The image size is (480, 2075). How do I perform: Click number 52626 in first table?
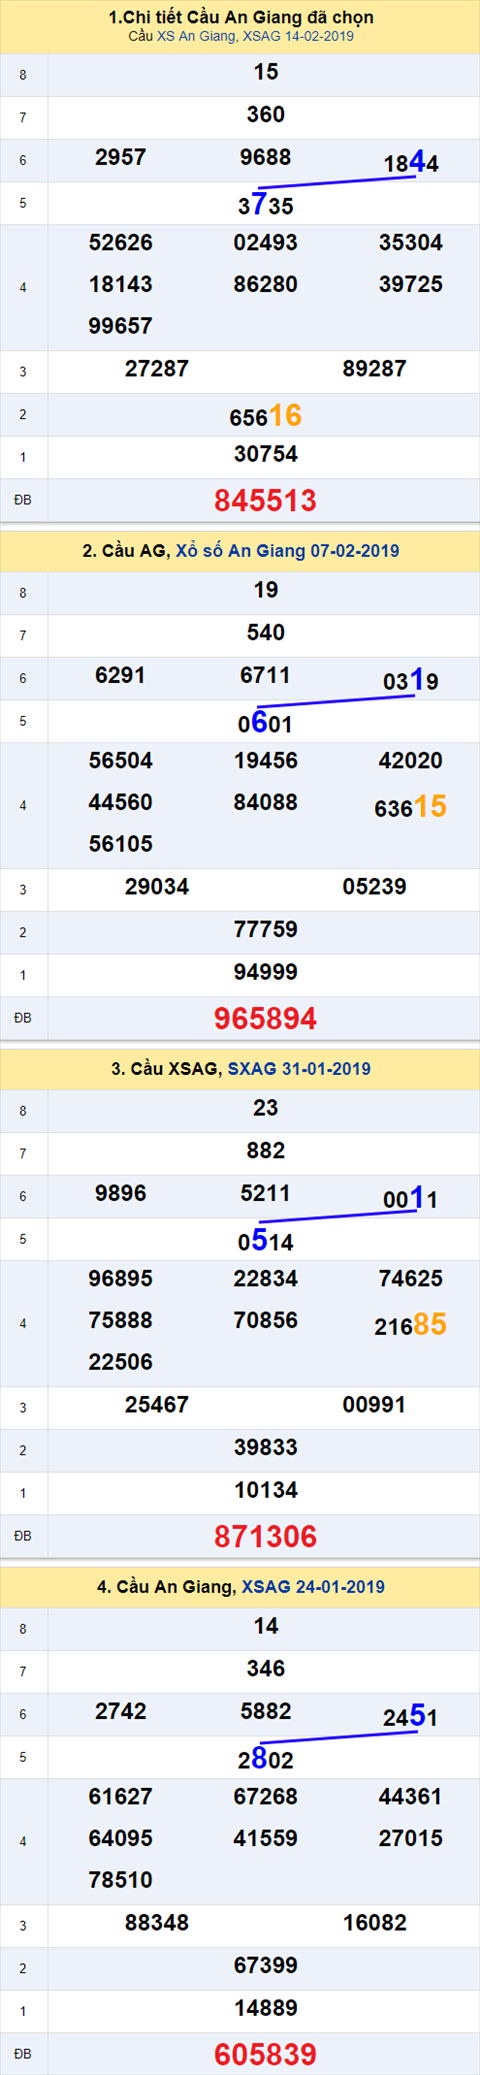tap(120, 243)
